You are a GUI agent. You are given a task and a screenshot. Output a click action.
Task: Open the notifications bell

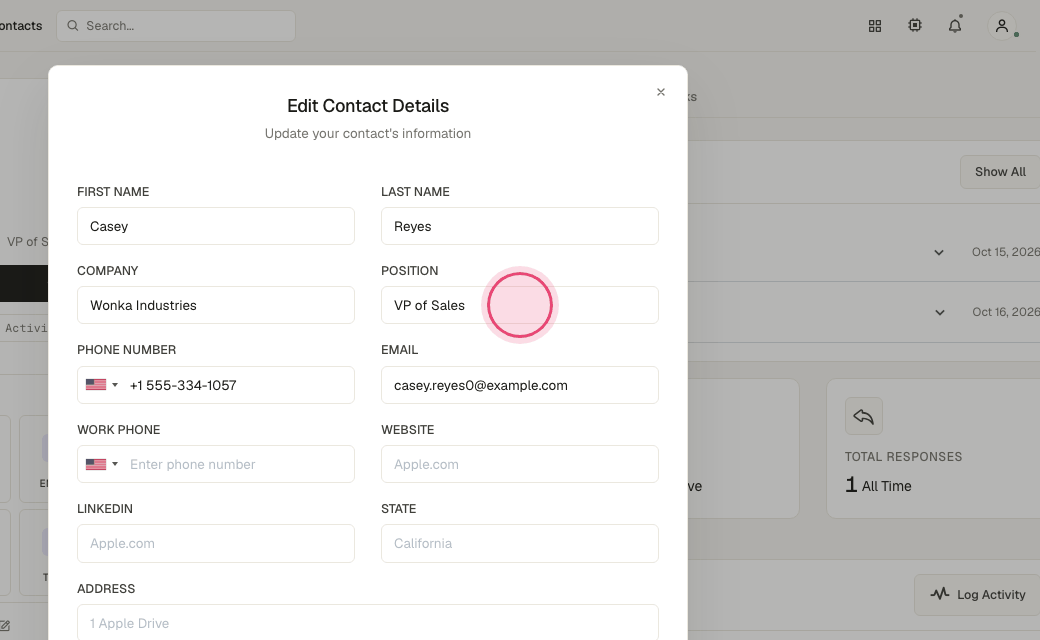(954, 25)
